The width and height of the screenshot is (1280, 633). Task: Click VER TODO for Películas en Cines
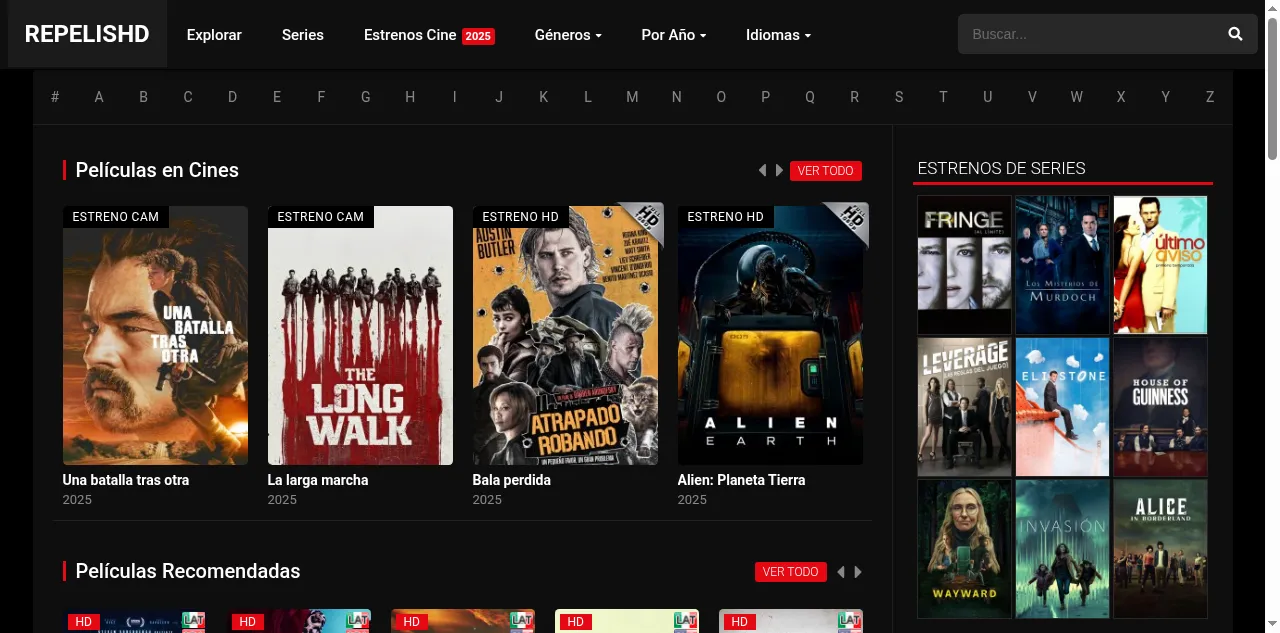[825, 171]
